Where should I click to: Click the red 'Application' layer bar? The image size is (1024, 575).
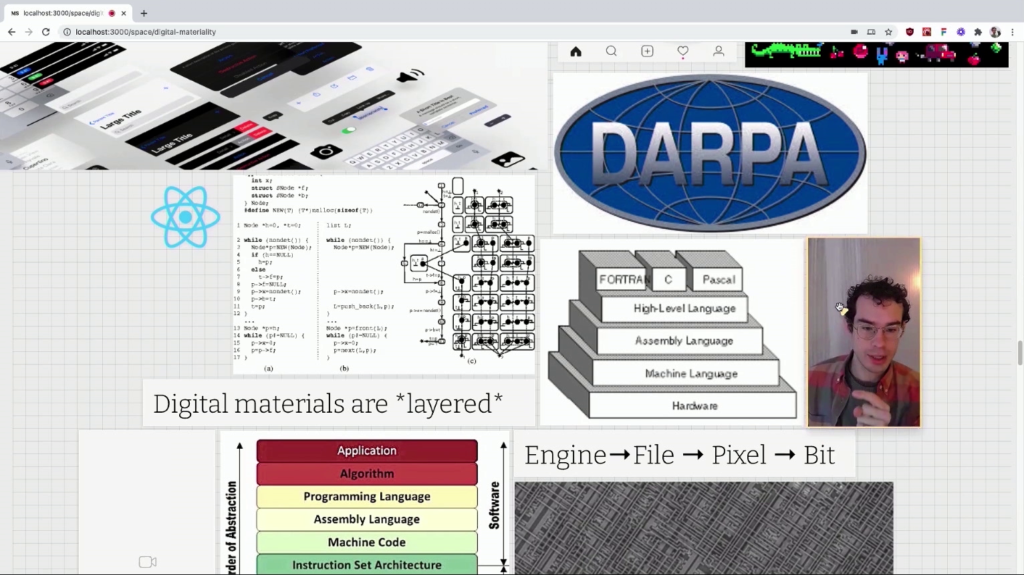tap(367, 451)
